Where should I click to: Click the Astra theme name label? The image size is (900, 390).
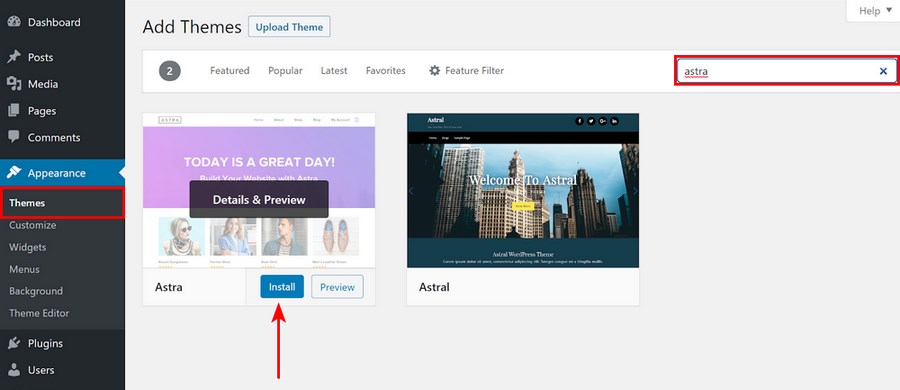169,287
